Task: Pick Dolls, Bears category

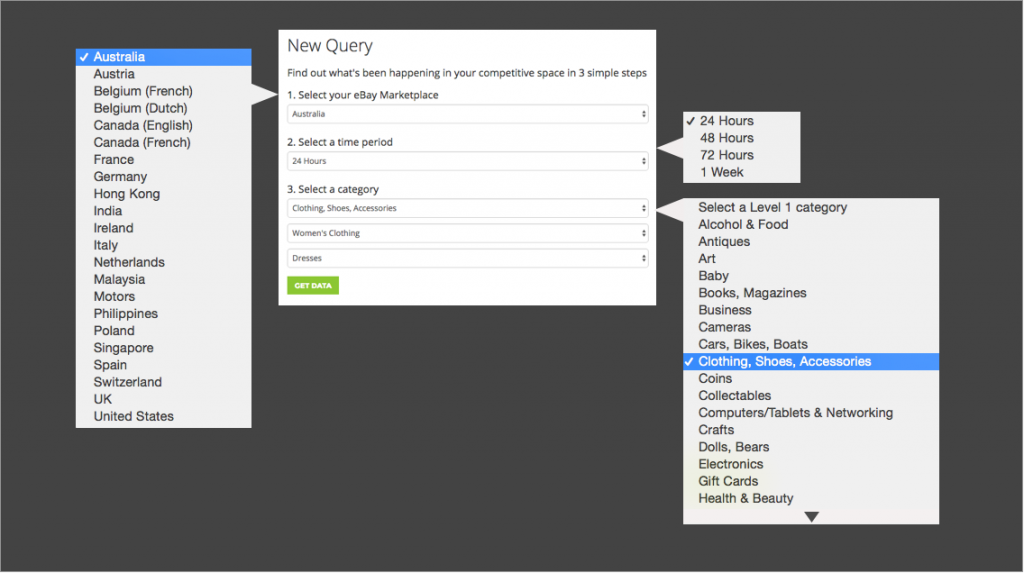Action: (811, 447)
